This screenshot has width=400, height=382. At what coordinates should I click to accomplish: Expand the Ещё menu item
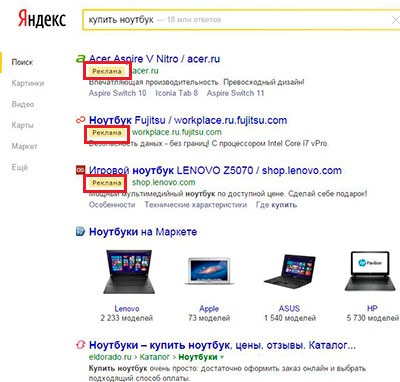pos(20,167)
